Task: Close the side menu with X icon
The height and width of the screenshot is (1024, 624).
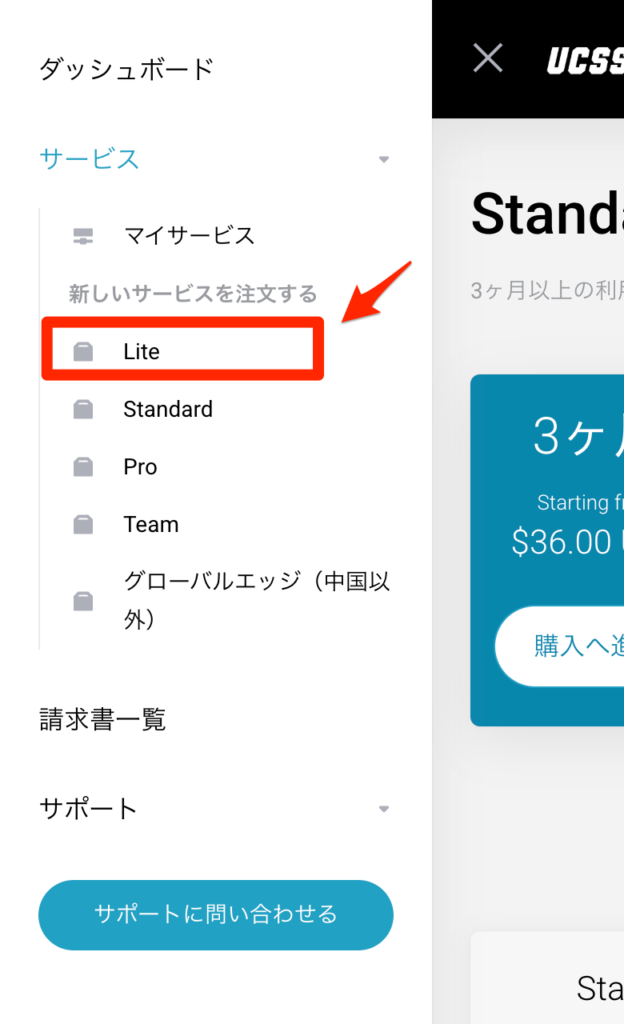Action: (x=488, y=58)
